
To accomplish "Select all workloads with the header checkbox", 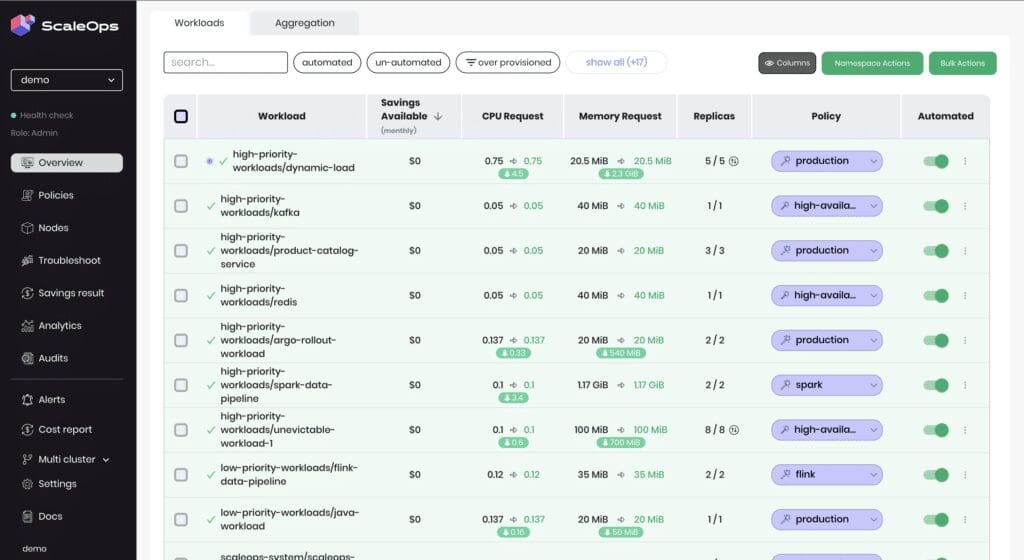I will 181,116.
